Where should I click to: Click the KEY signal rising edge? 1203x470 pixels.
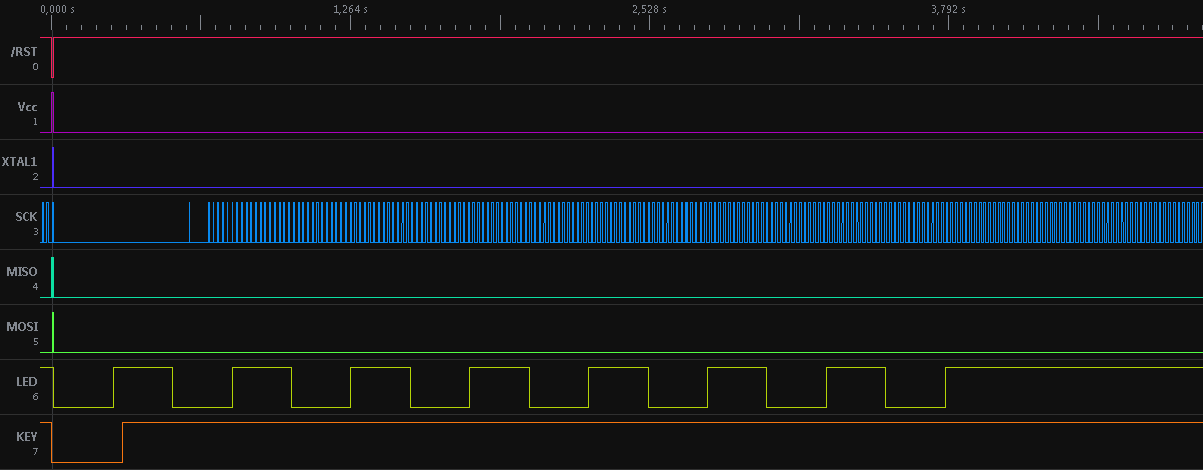(x=122, y=442)
